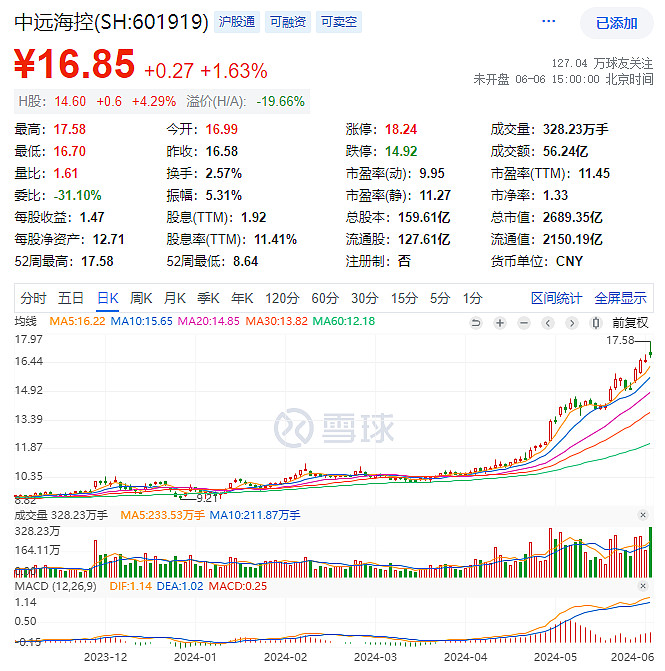This screenshot has height=671, width=665.
Task: Zoom in the K-line chart
Action: 499,323
